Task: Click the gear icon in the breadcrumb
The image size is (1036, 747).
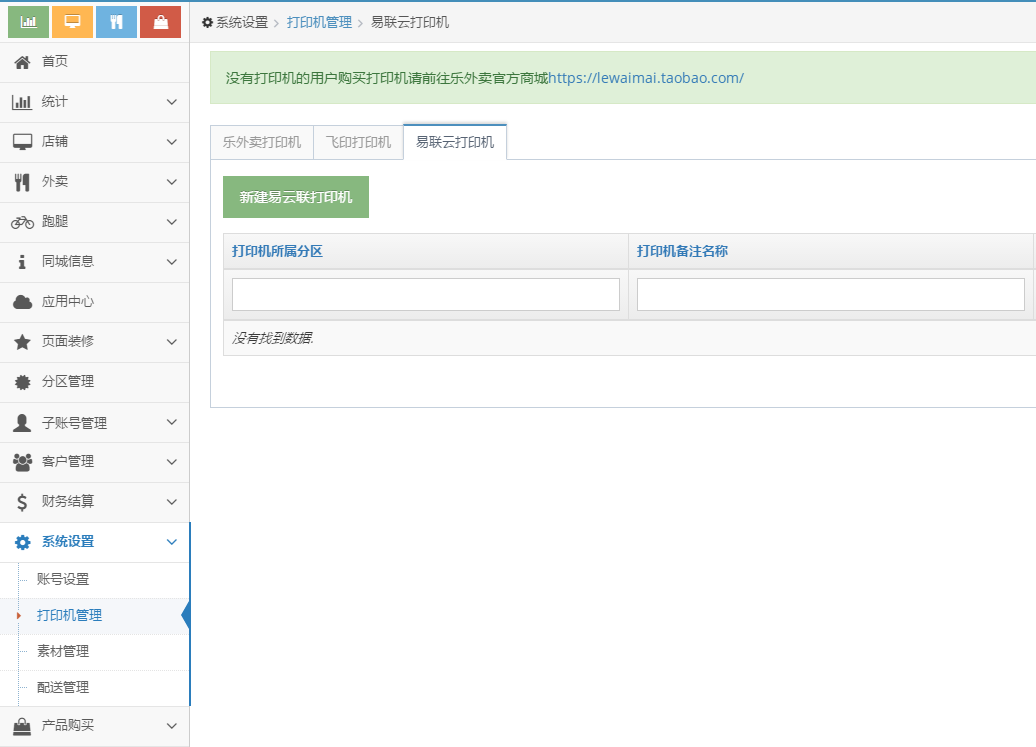Action: click(x=207, y=22)
